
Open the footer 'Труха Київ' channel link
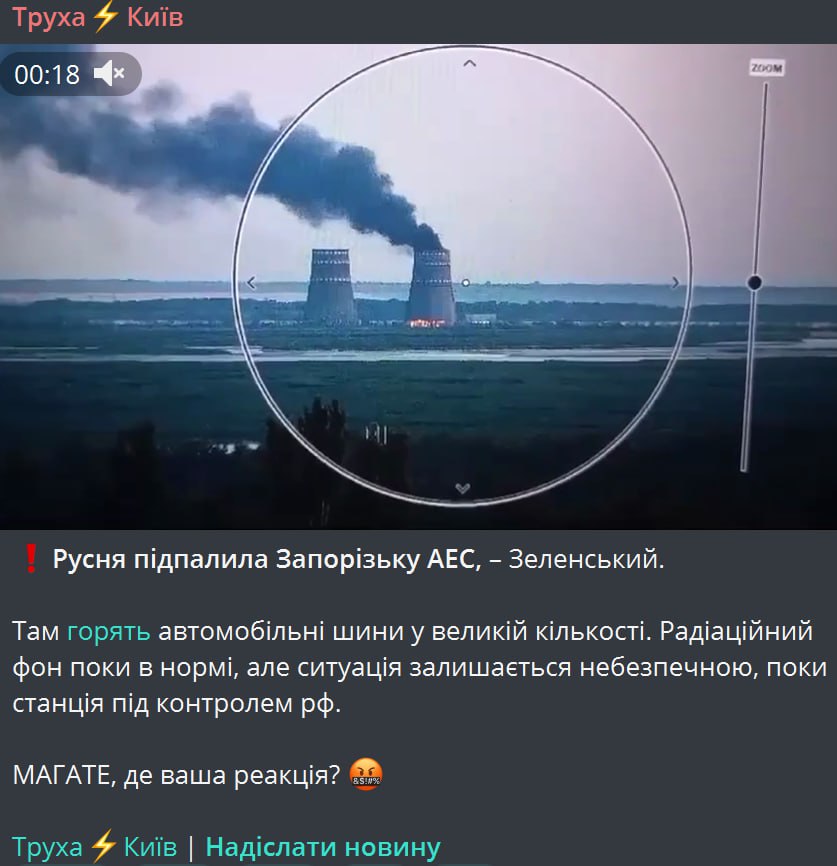click(94, 846)
